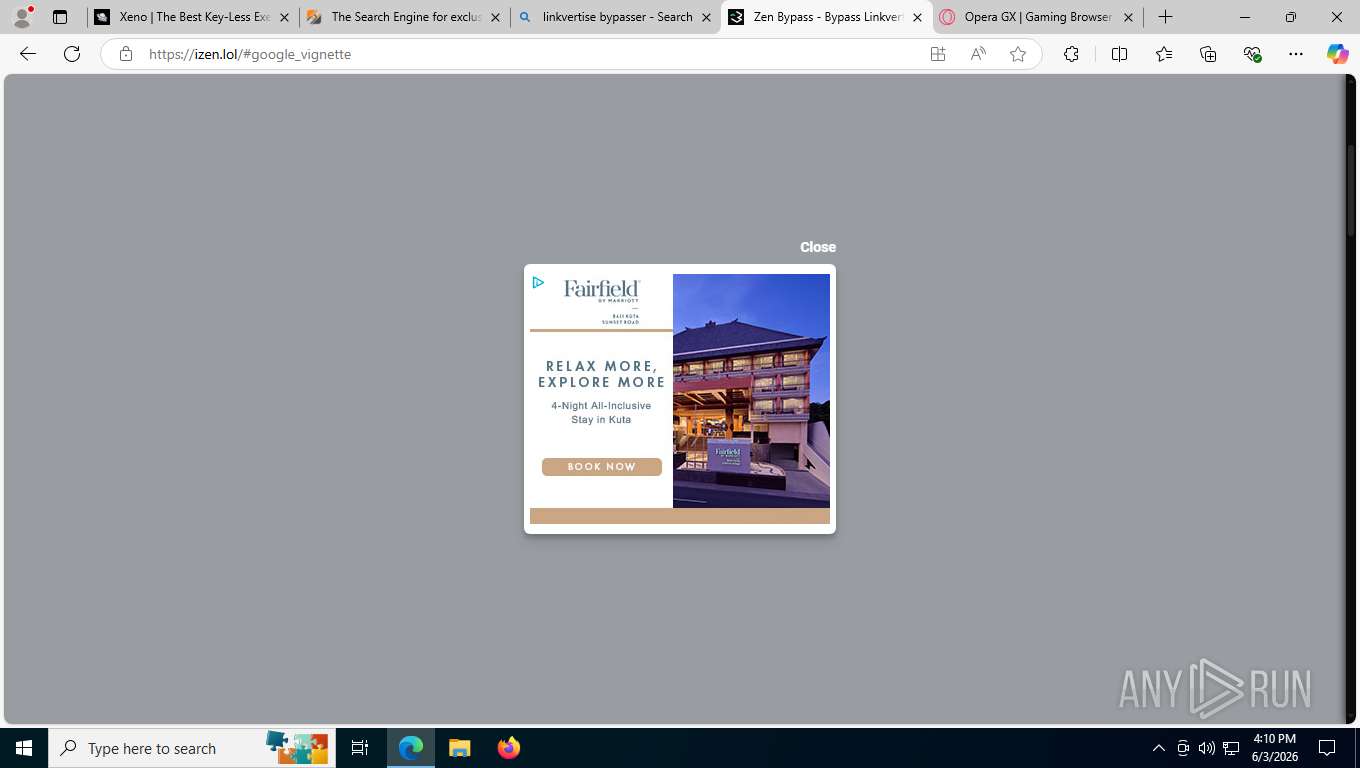The width and height of the screenshot is (1360, 768).
Task: Close The Search Engine tab
Action: pos(495,17)
